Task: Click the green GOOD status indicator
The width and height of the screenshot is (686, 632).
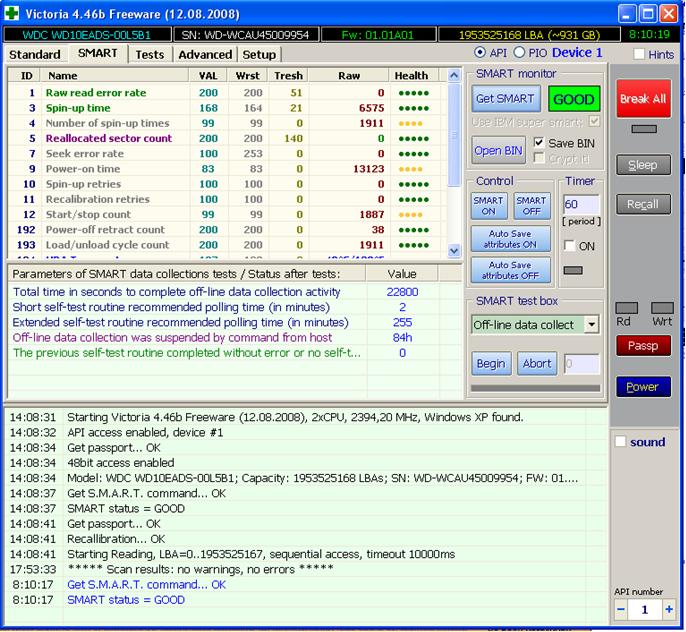Action: pos(574,99)
